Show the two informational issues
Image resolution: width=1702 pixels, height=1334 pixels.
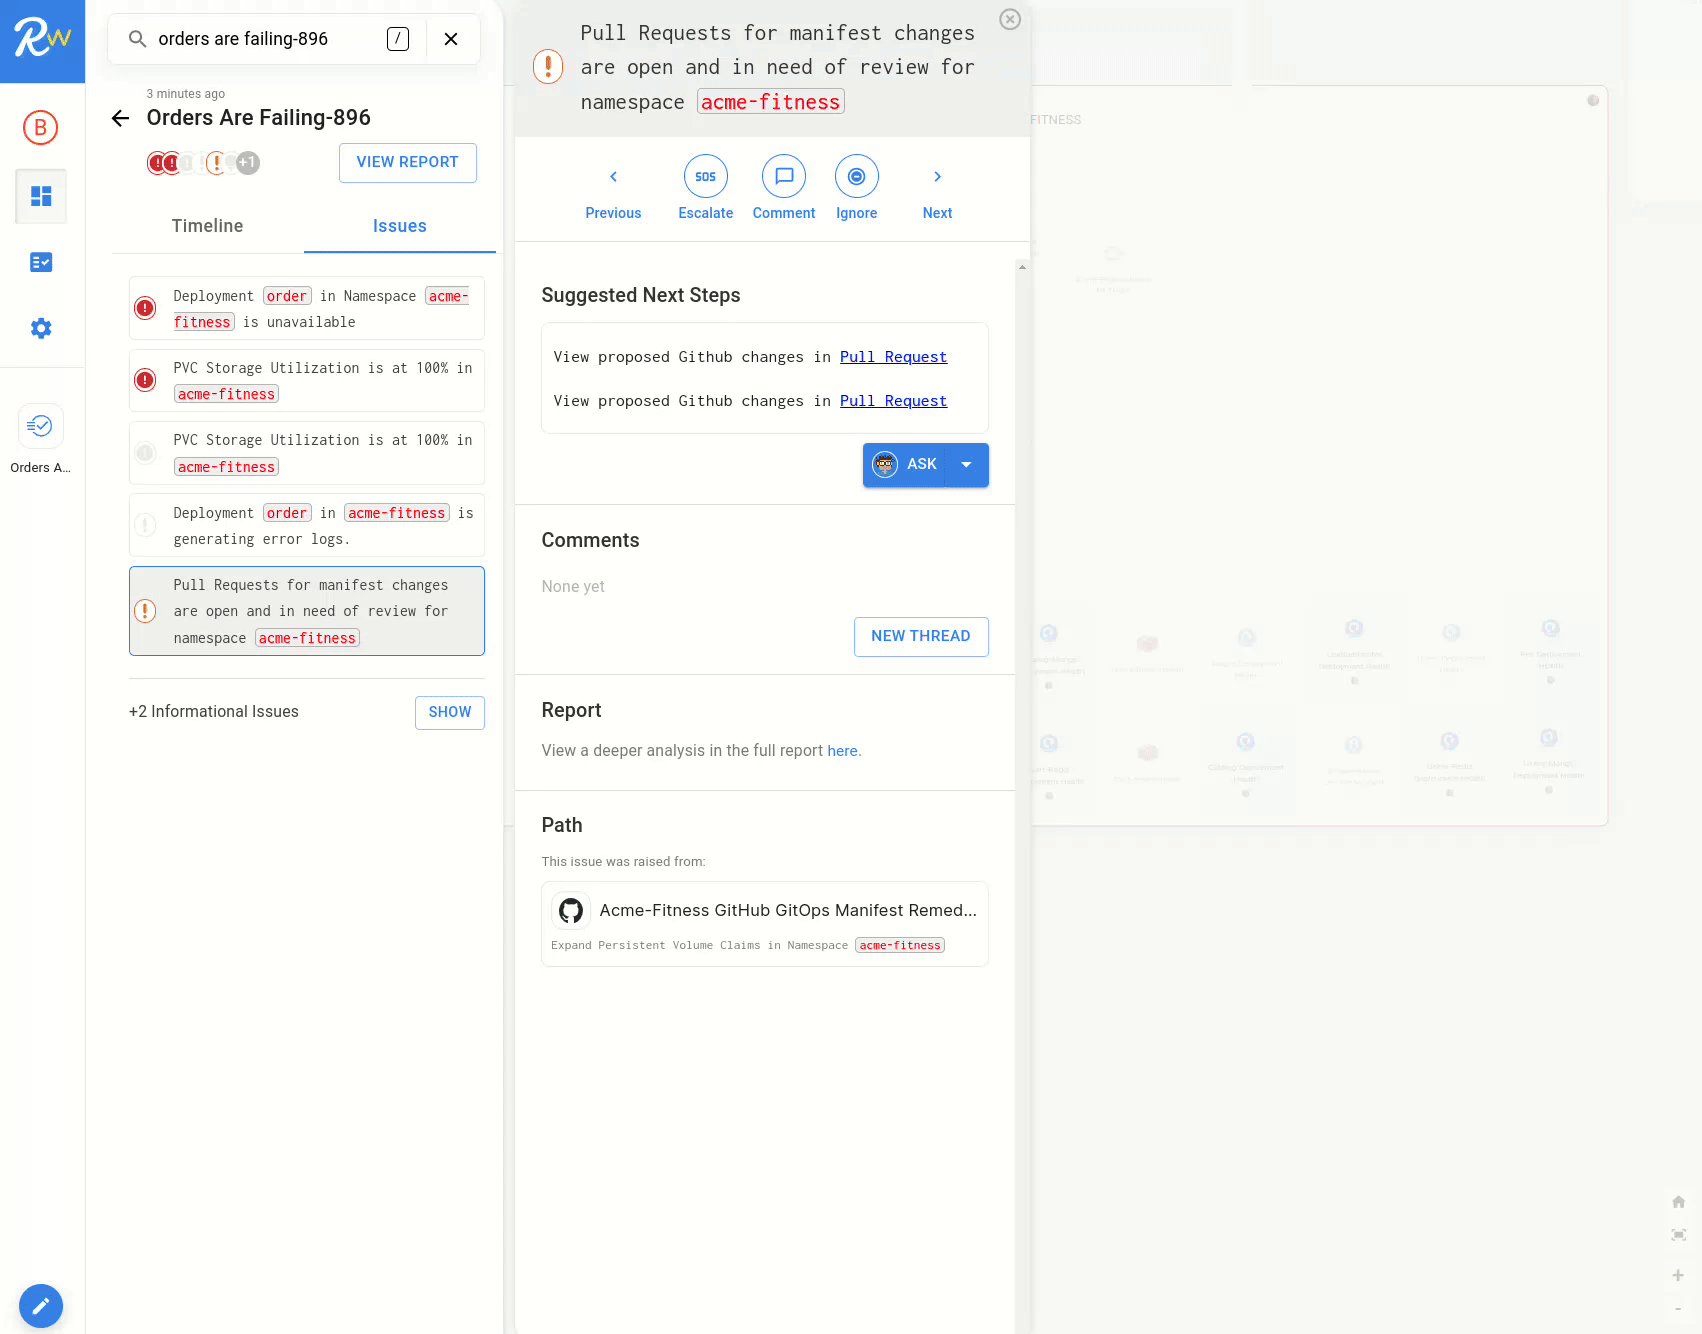[x=449, y=712]
